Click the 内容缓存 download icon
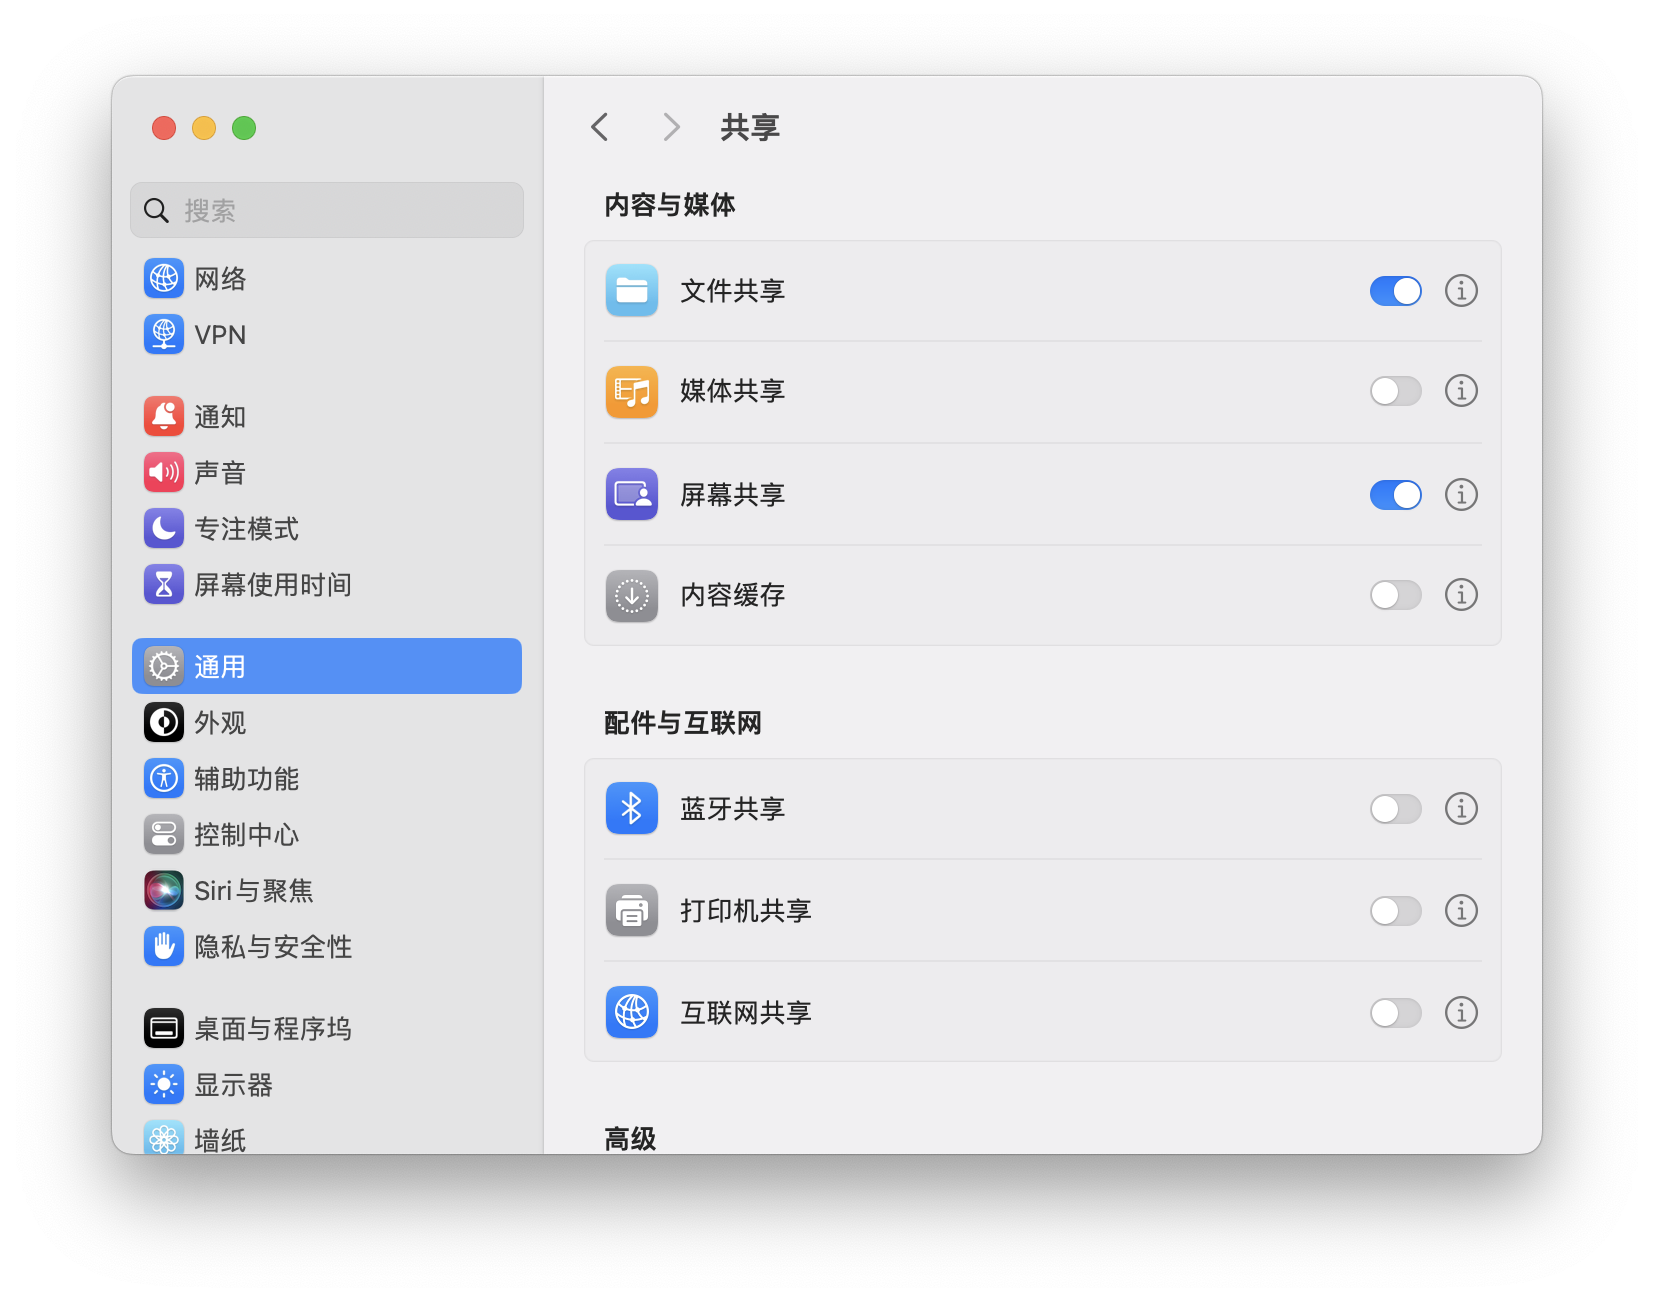Image resolution: width=1654 pixels, height=1302 pixels. (631, 595)
